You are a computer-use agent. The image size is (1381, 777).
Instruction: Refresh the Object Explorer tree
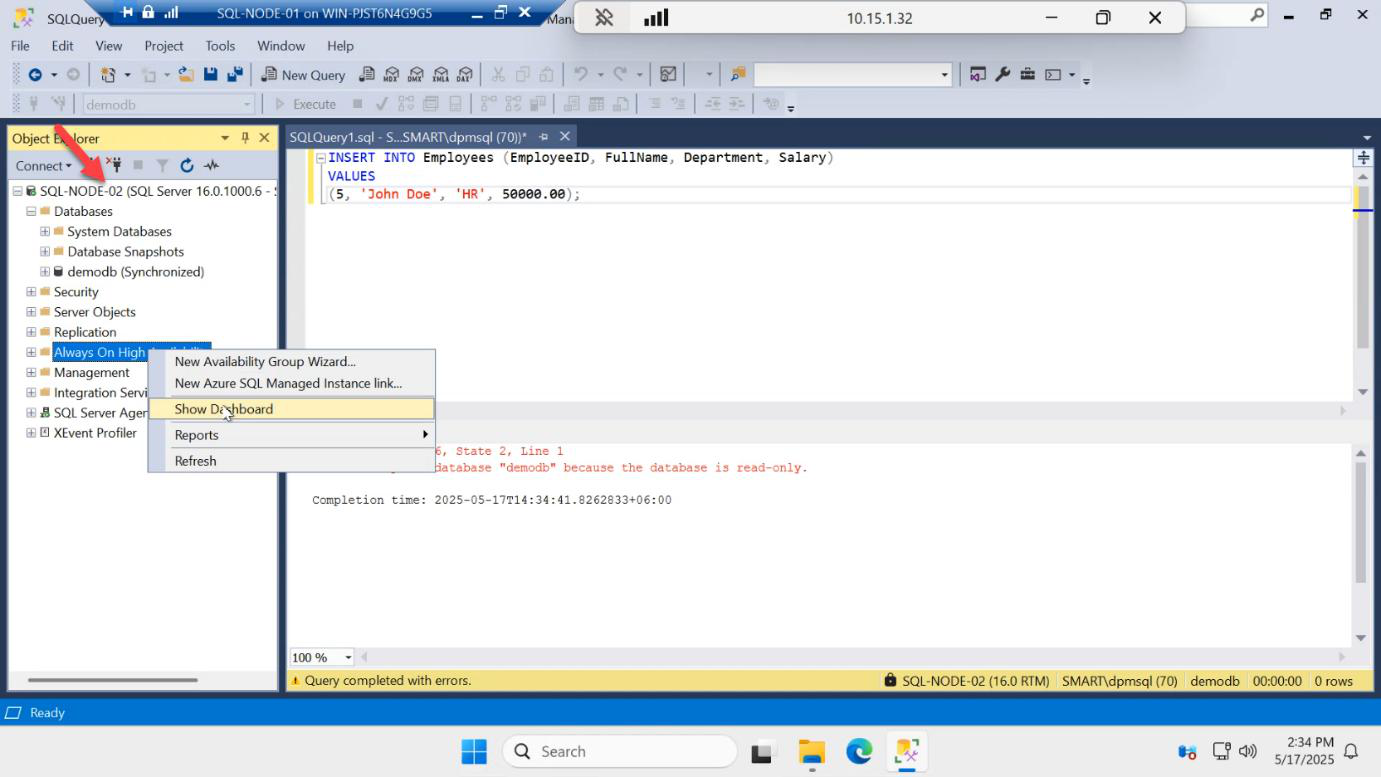(x=187, y=166)
